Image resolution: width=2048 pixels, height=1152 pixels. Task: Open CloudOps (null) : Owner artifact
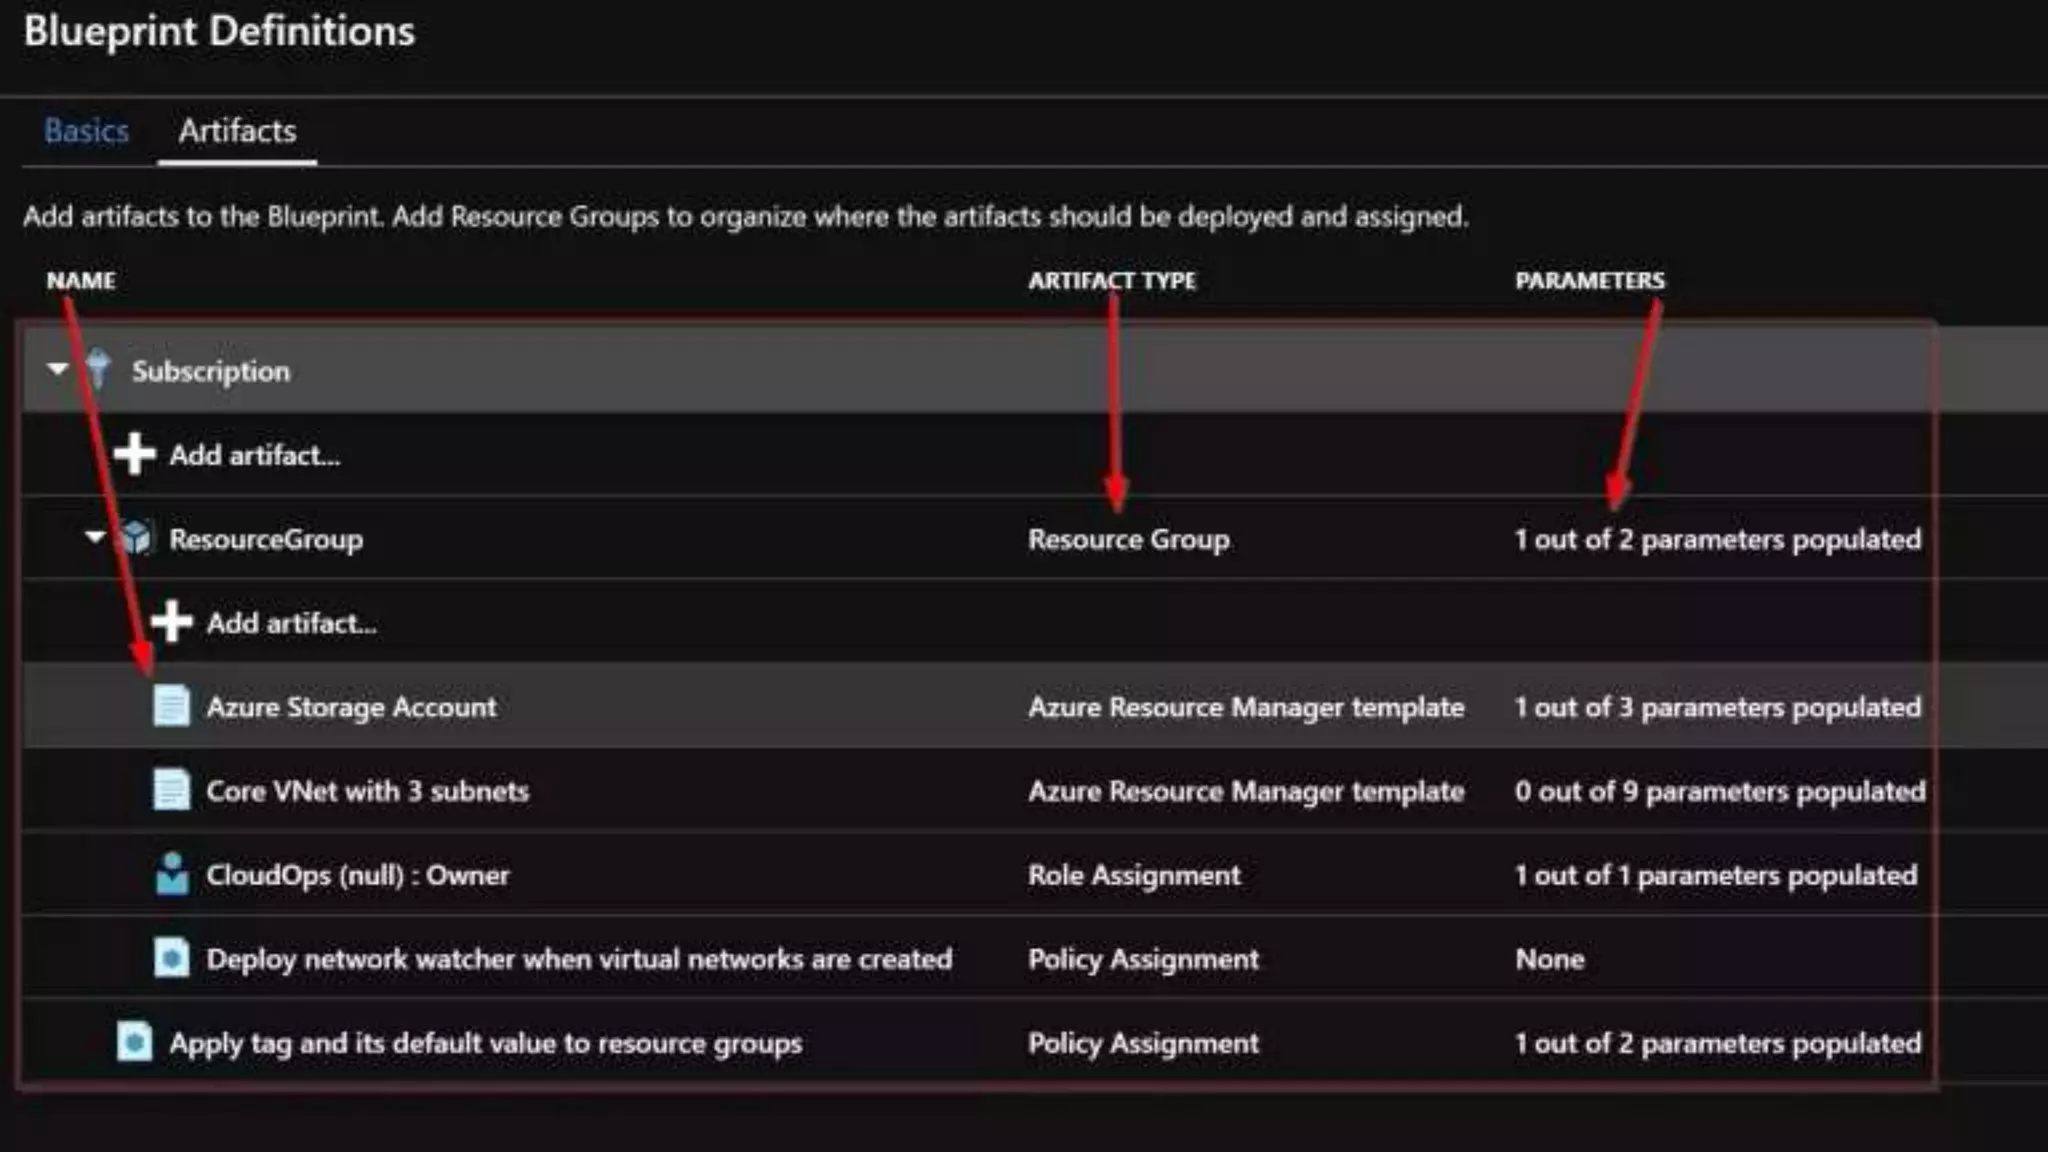(x=357, y=875)
